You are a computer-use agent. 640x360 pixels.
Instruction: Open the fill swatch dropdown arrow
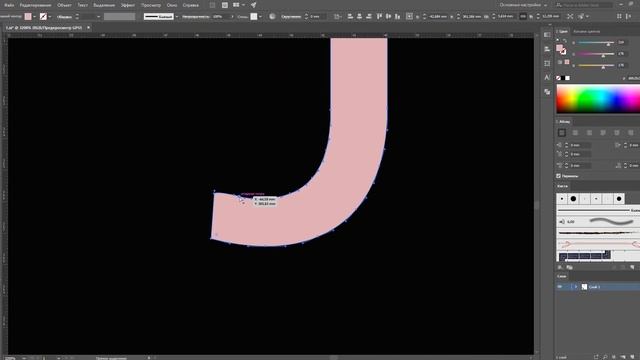coord(34,17)
